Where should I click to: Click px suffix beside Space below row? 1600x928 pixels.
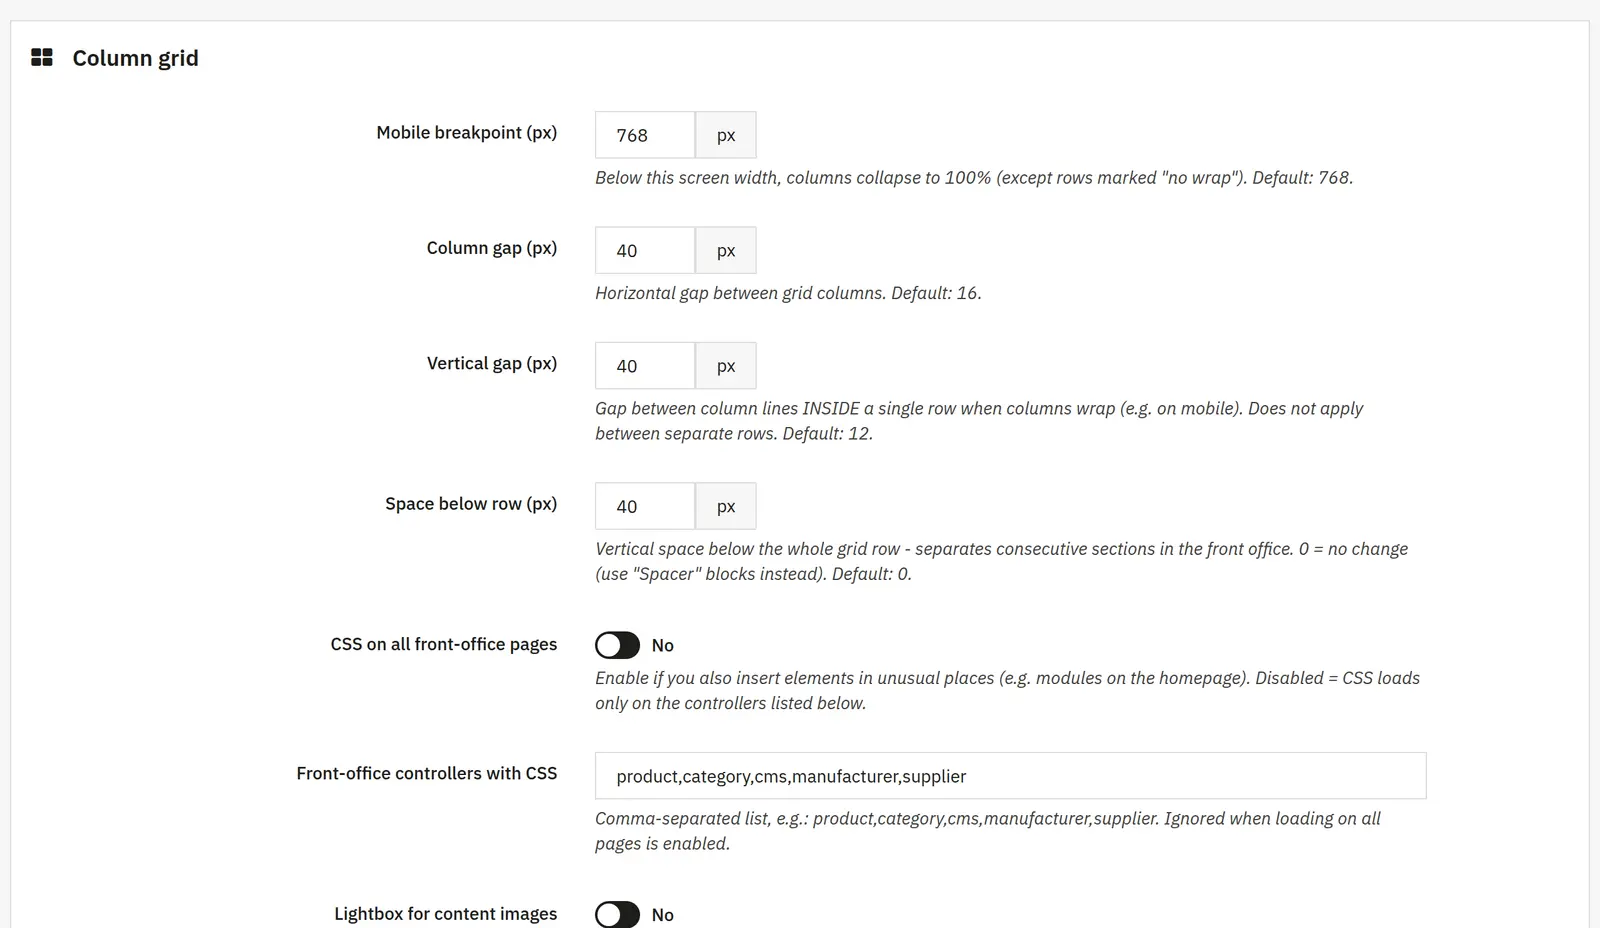(726, 506)
